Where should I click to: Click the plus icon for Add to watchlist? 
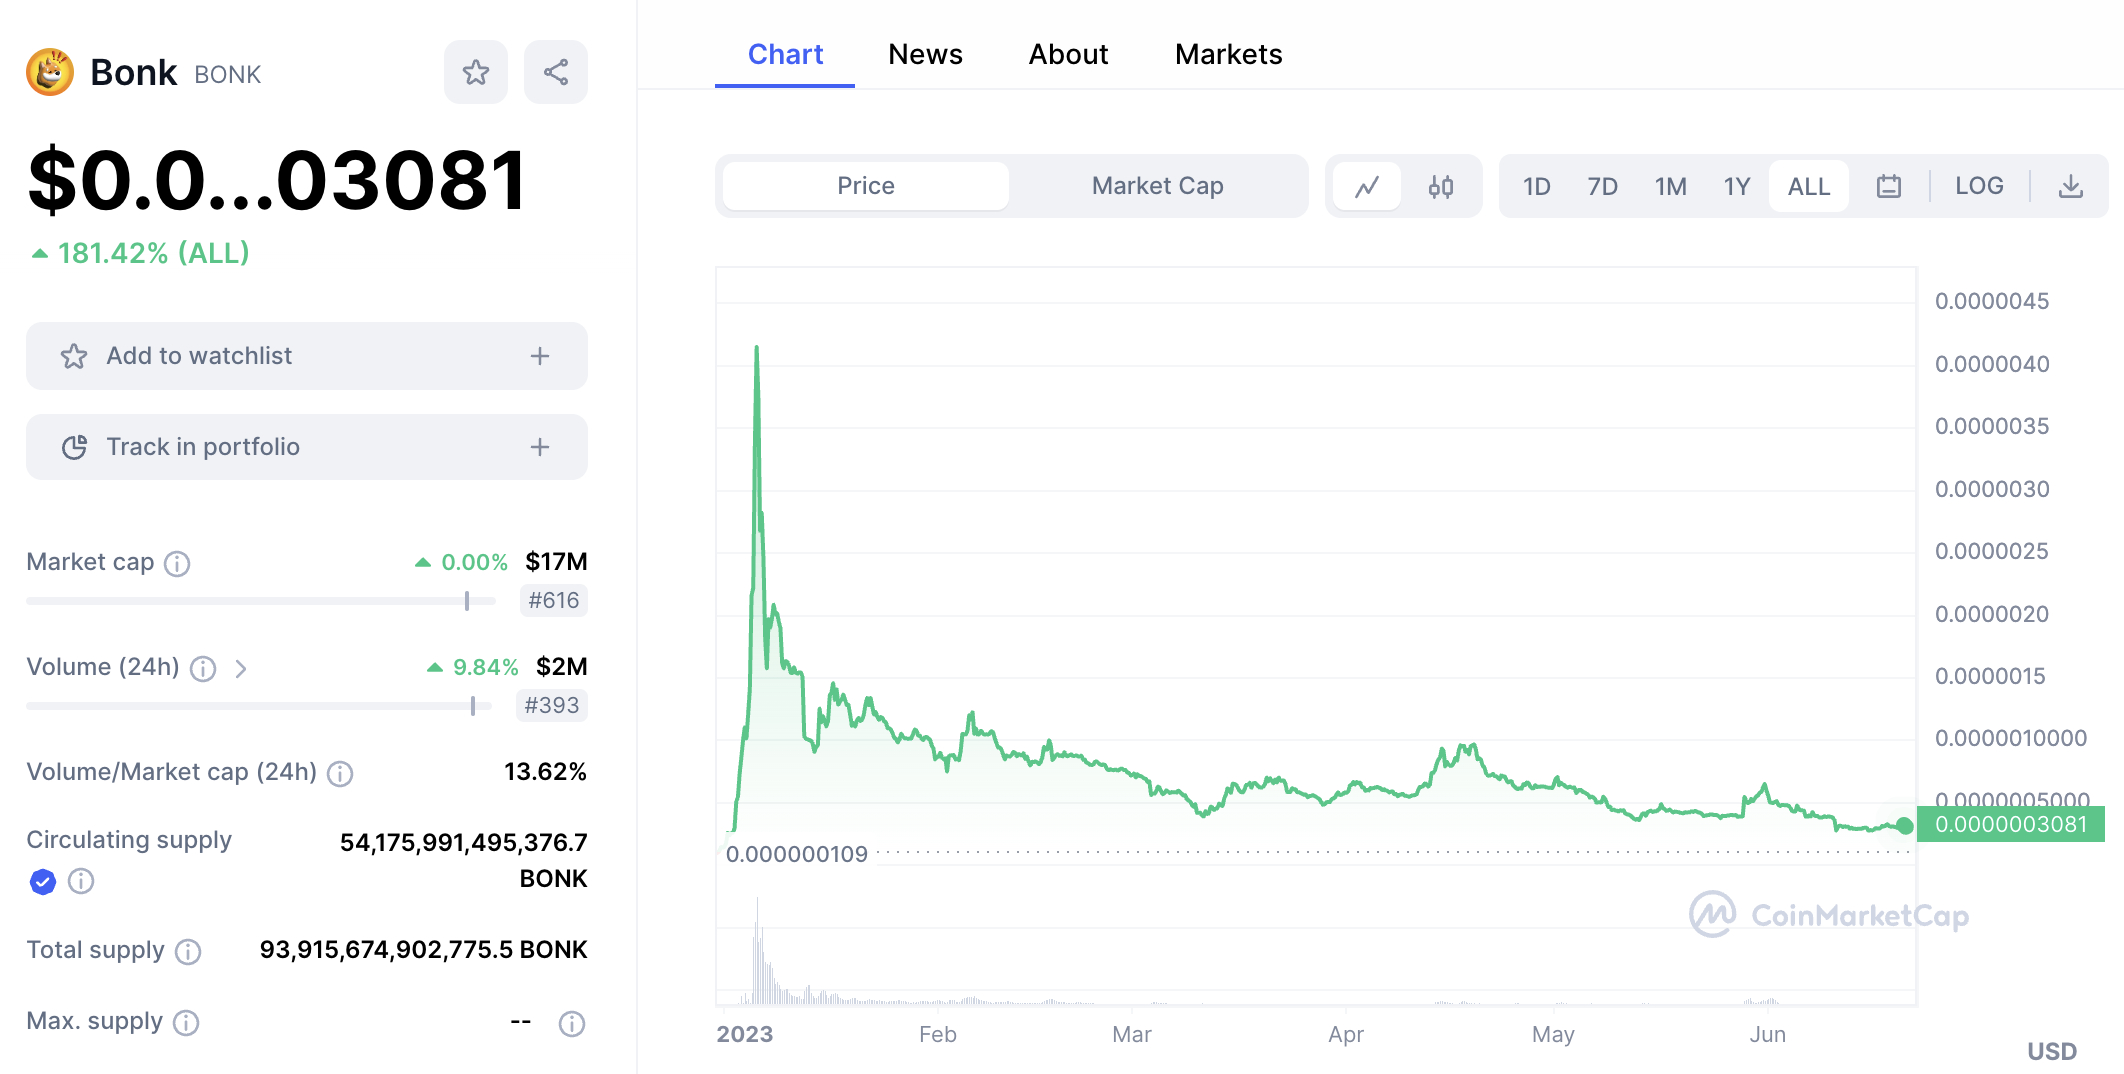(x=540, y=356)
